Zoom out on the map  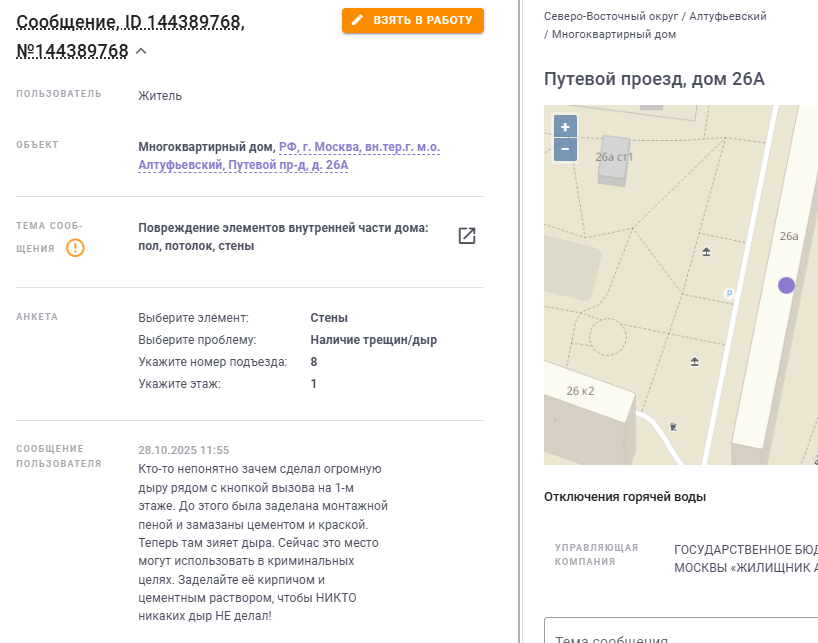coord(565,149)
